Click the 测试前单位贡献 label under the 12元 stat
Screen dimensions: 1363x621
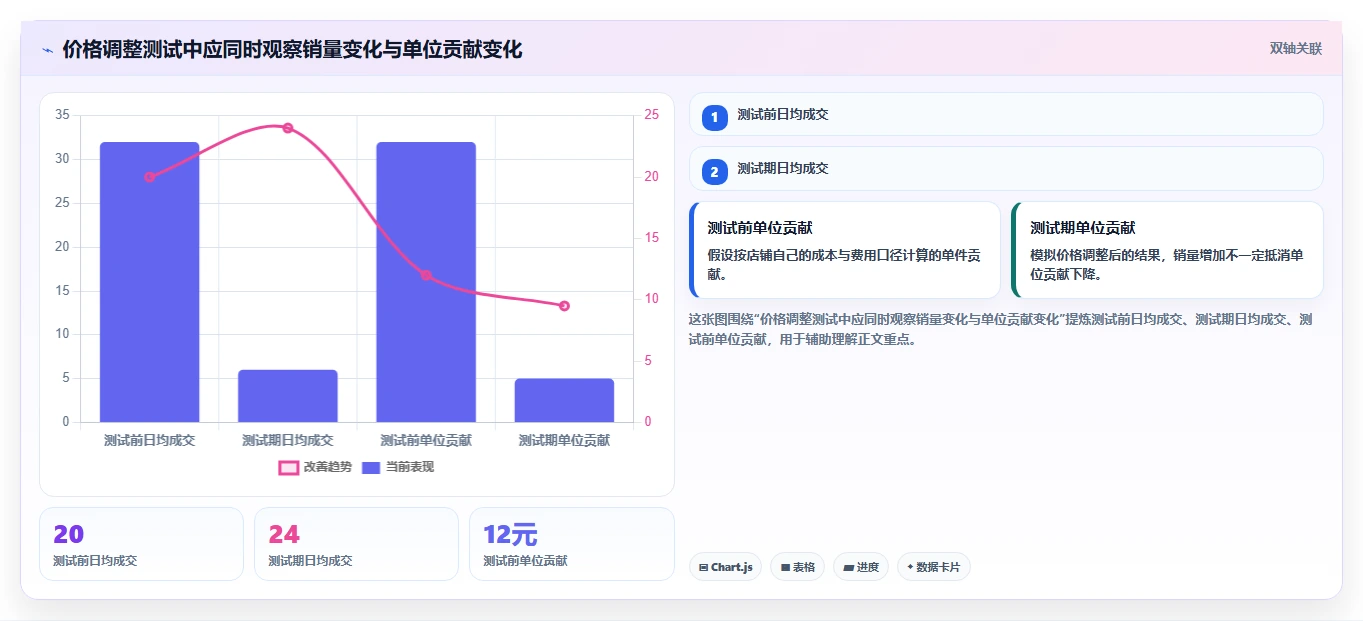click(525, 561)
